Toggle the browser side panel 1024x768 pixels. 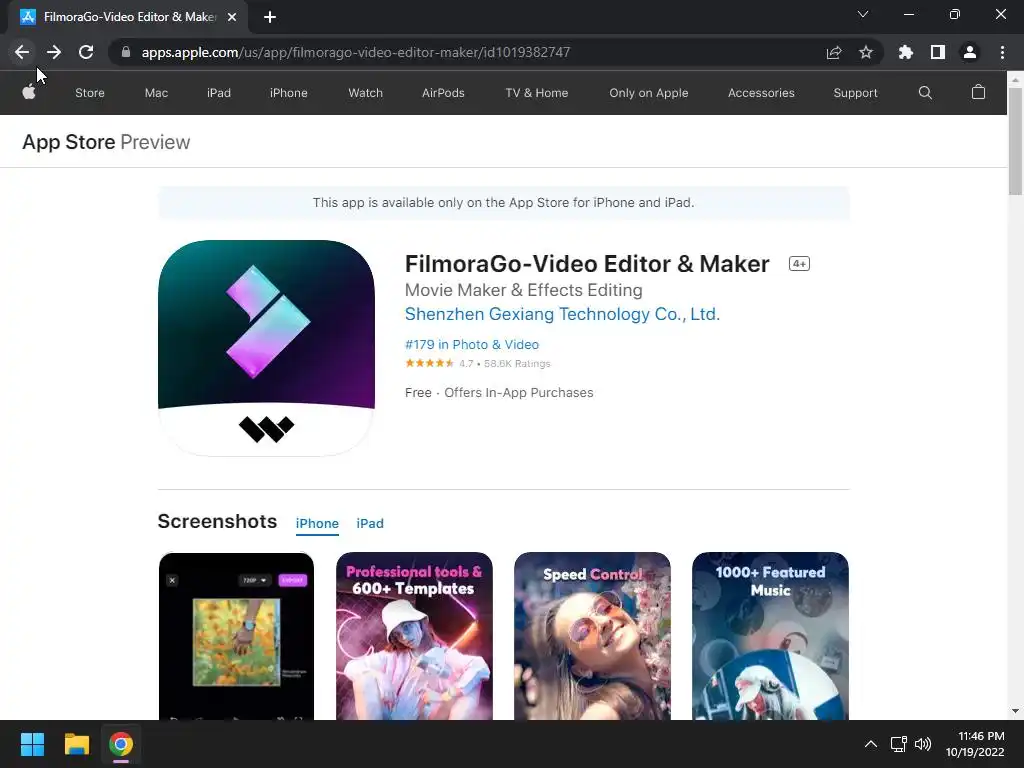(x=937, y=52)
